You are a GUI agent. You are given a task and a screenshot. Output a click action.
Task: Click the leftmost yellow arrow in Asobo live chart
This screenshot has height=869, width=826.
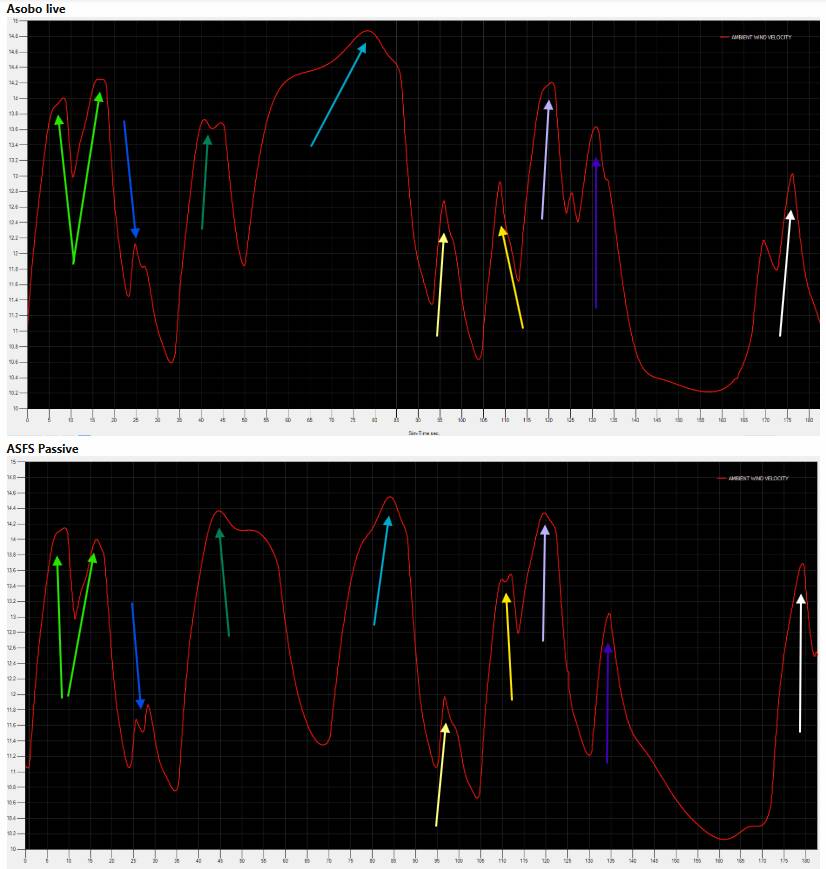click(441, 285)
